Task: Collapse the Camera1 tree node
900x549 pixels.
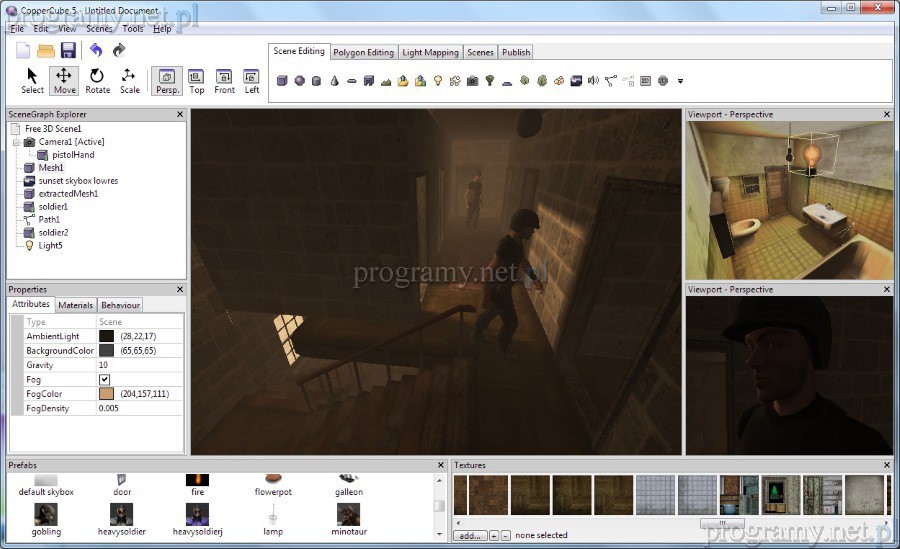Action: (17, 142)
